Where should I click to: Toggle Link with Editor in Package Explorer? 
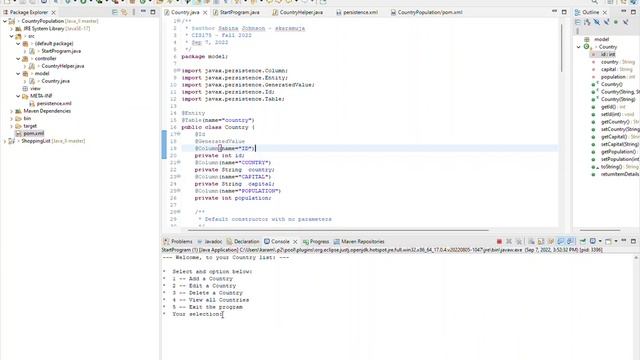[124, 12]
